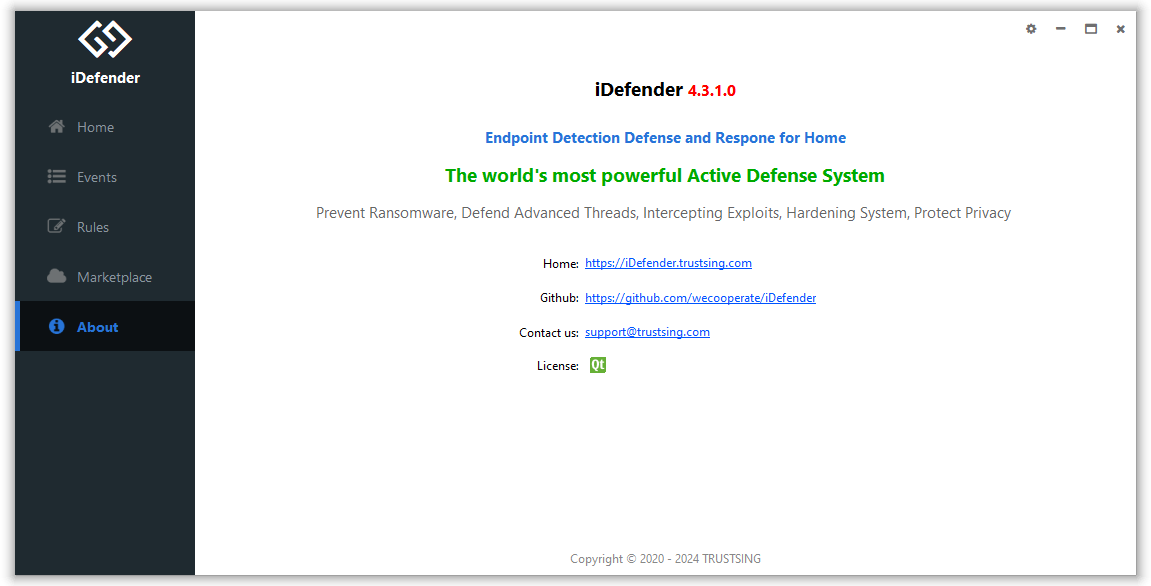Click the 'Home:' label beside the website link

click(561, 264)
